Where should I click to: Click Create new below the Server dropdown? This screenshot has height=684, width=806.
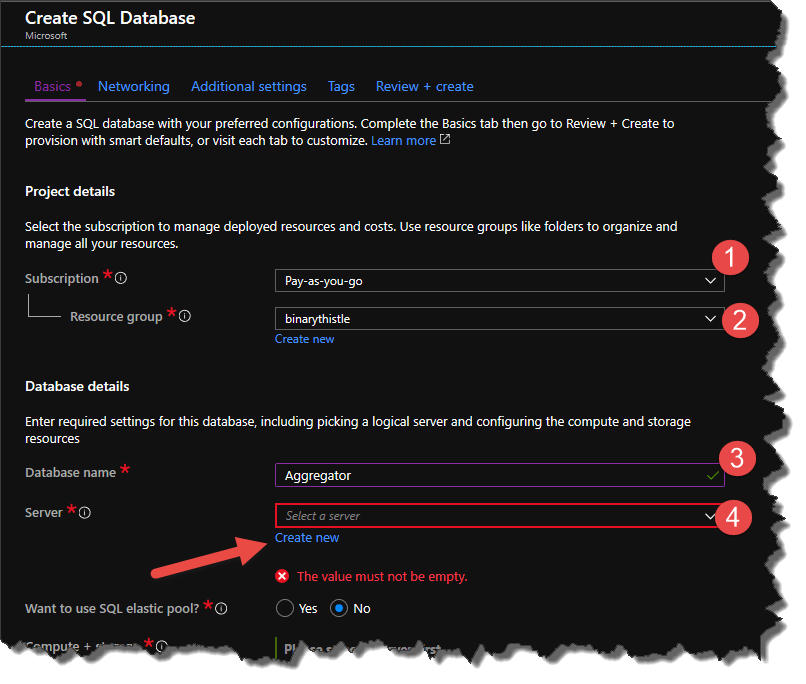pyautogui.click(x=307, y=537)
